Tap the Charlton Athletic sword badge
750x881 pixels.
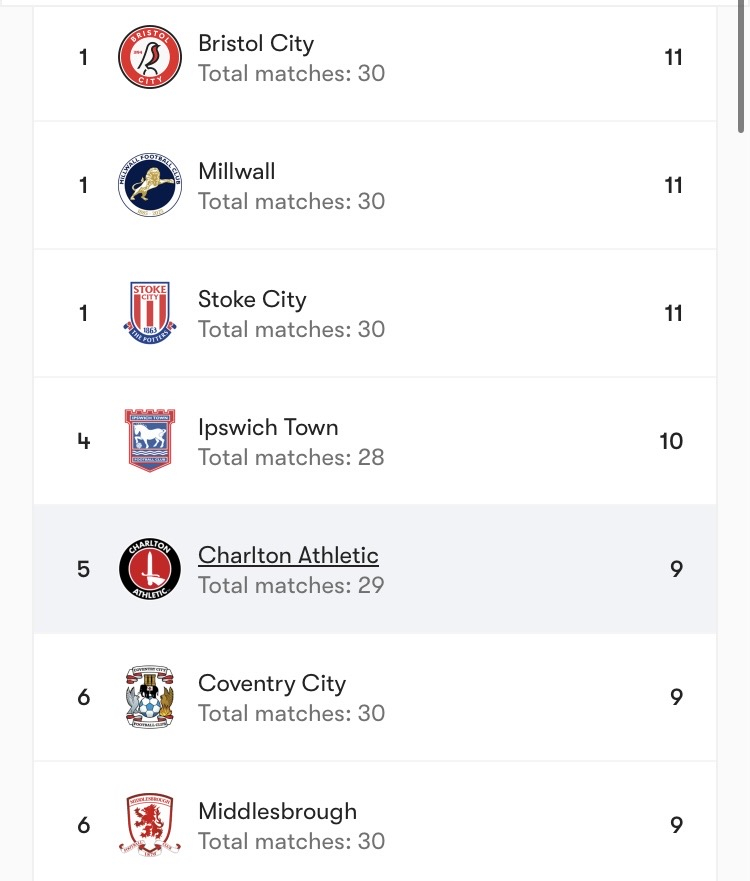[x=150, y=569]
